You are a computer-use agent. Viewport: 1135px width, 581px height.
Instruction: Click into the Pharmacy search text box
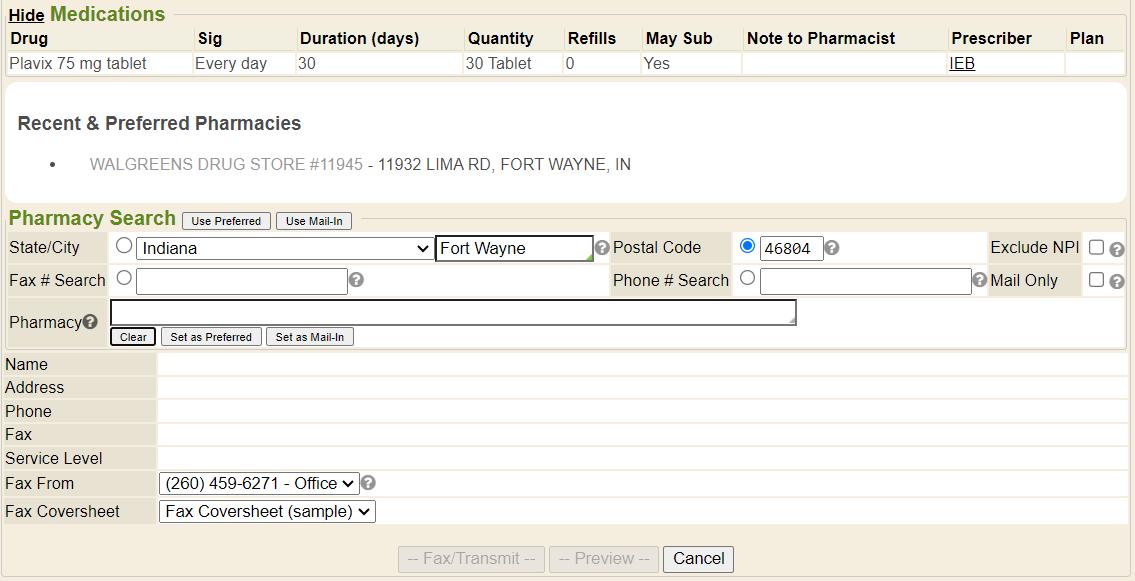(453, 312)
